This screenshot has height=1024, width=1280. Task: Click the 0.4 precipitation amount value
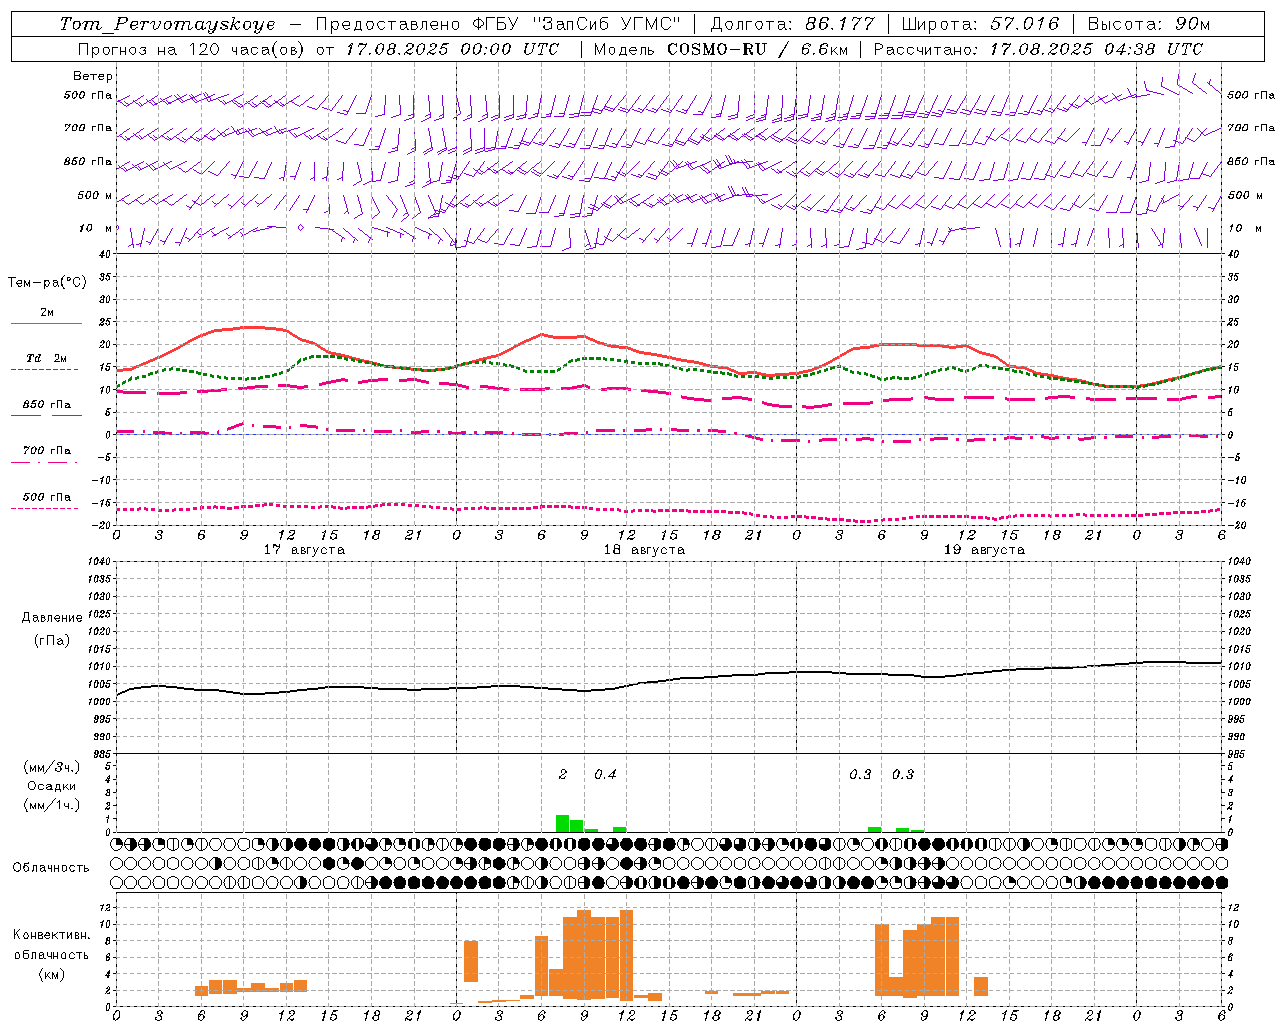tap(605, 775)
